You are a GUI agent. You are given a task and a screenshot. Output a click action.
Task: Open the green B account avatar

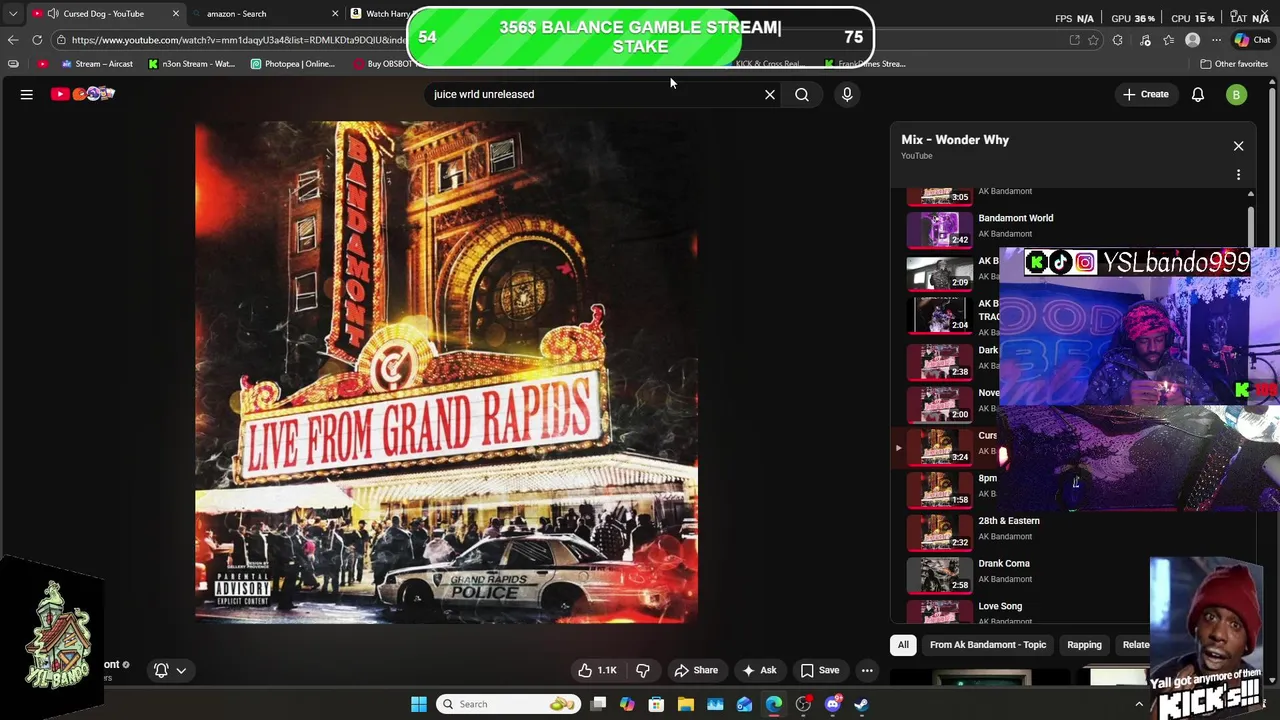click(1237, 94)
